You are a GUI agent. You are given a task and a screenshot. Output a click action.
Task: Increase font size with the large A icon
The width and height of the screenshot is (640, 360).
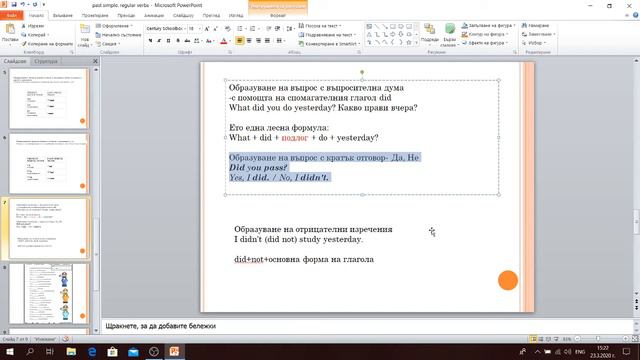pyautogui.click(x=207, y=29)
